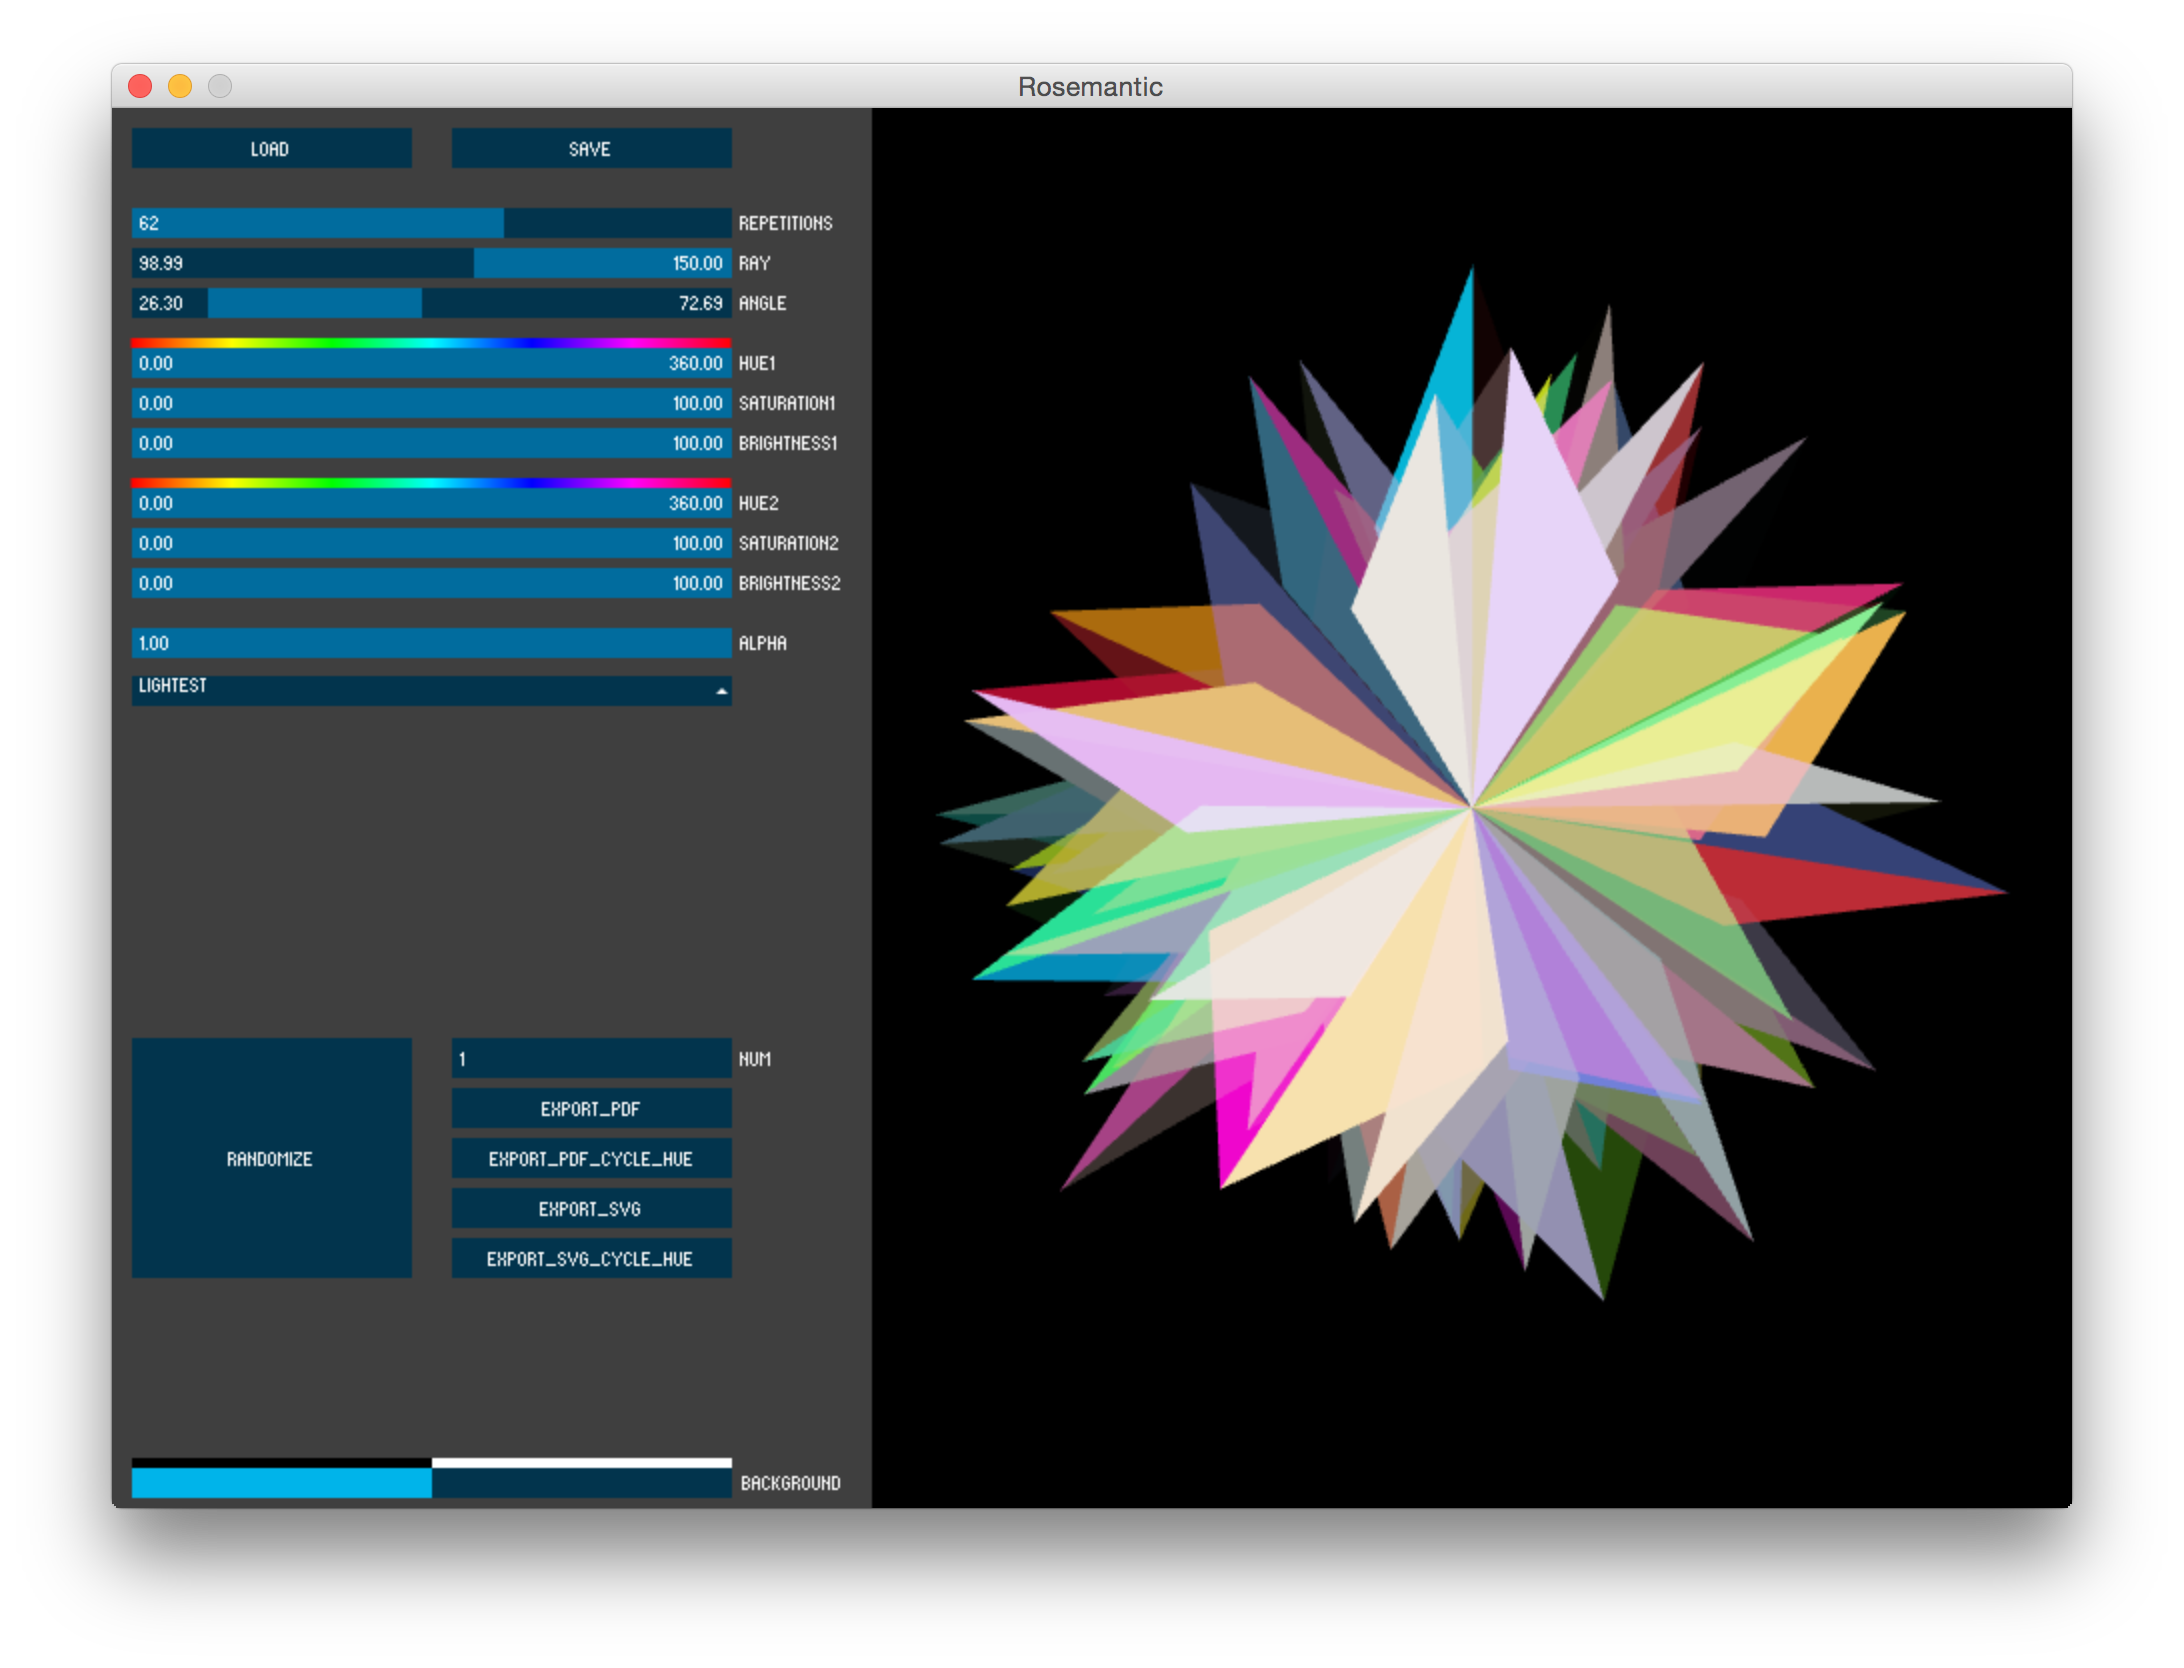Image resolution: width=2184 pixels, height=1668 pixels.
Task: Click EXPORT_SVG button
Action: pyautogui.click(x=591, y=1208)
